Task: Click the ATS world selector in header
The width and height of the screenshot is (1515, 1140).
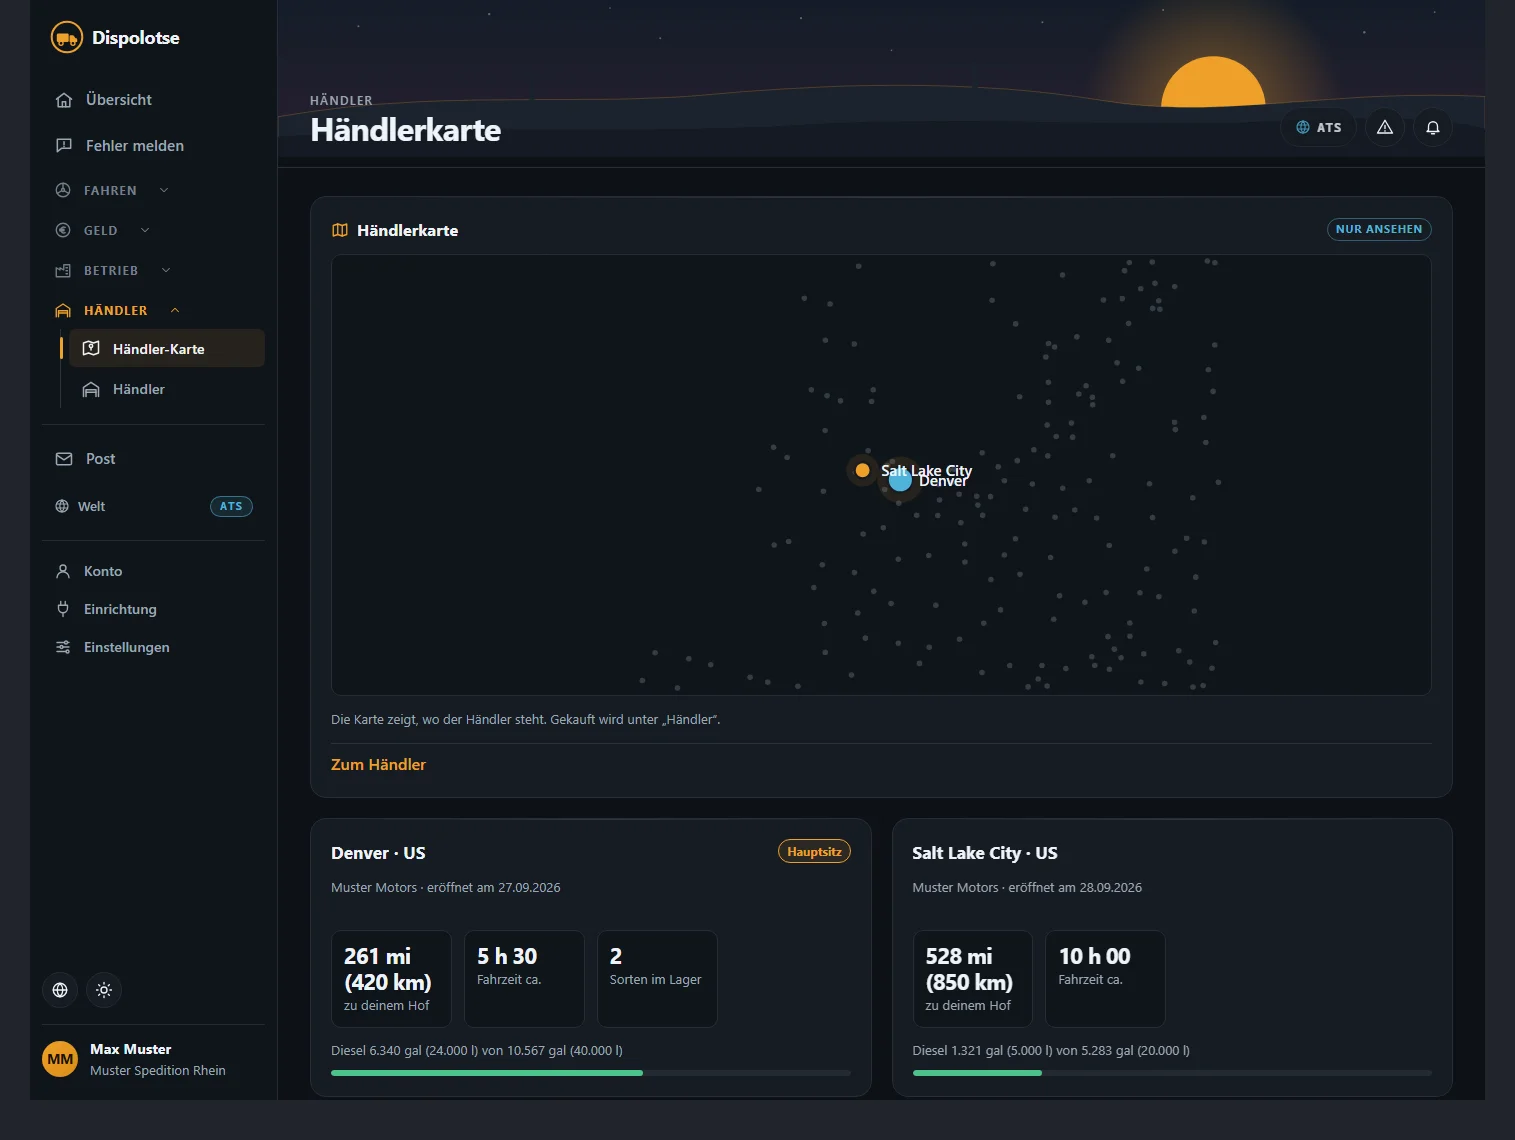Action: 1318,127
